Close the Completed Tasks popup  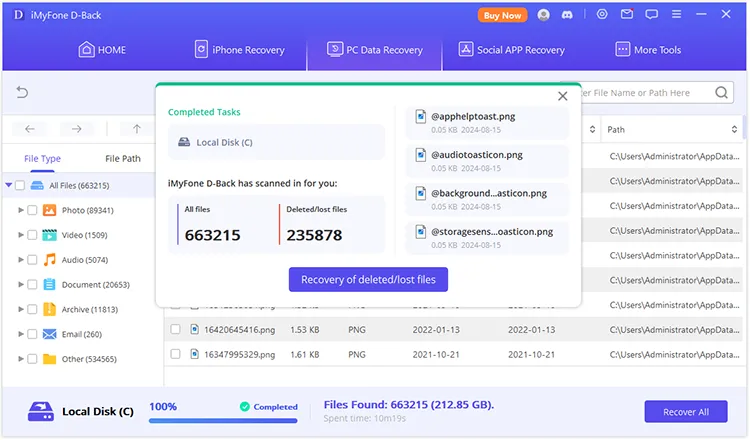click(x=562, y=96)
